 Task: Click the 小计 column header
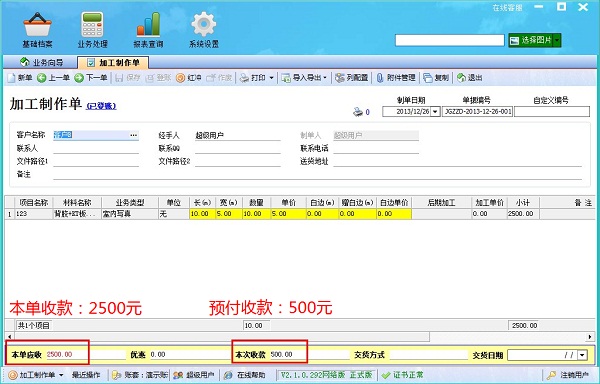[523, 203]
